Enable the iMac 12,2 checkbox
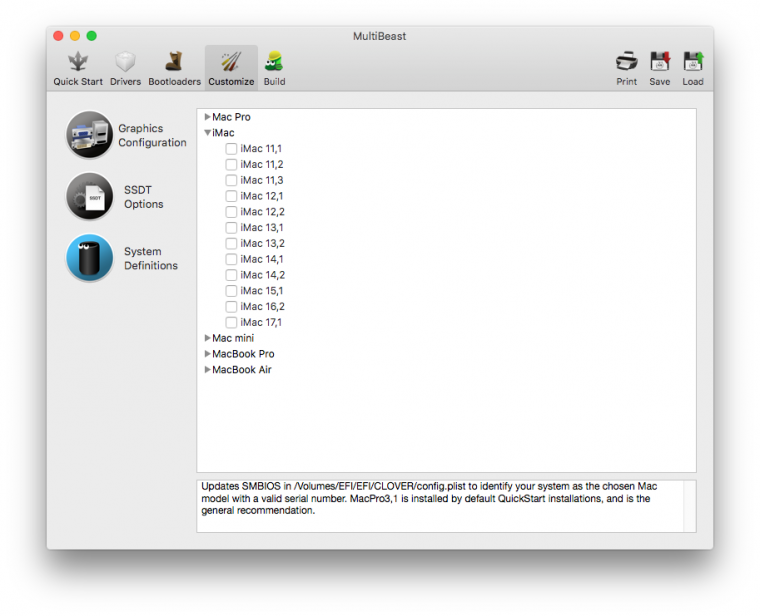 pos(231,212)
